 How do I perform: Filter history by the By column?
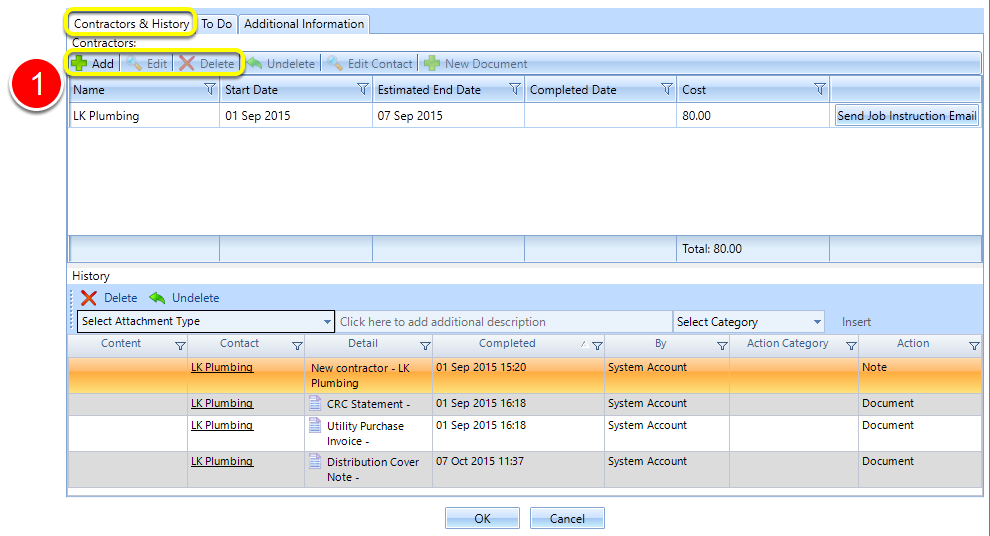click(722, 345)
